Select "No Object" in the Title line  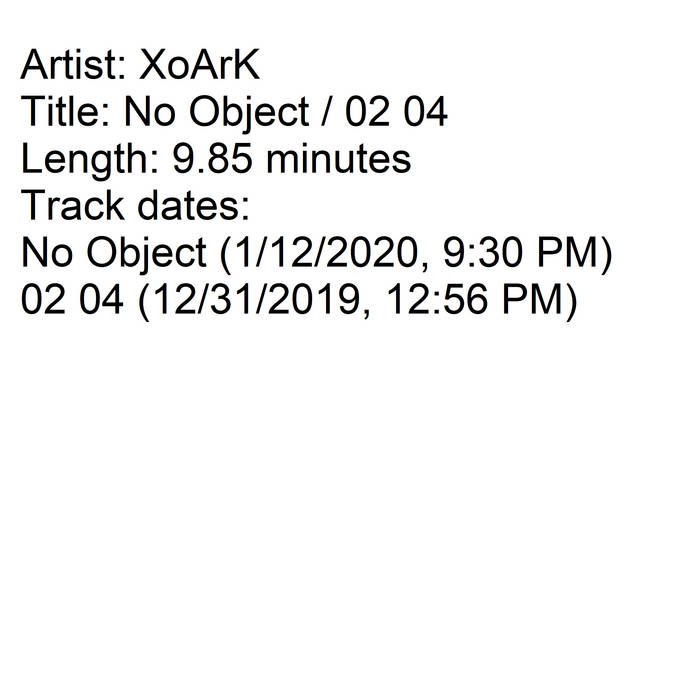(216, 113)
